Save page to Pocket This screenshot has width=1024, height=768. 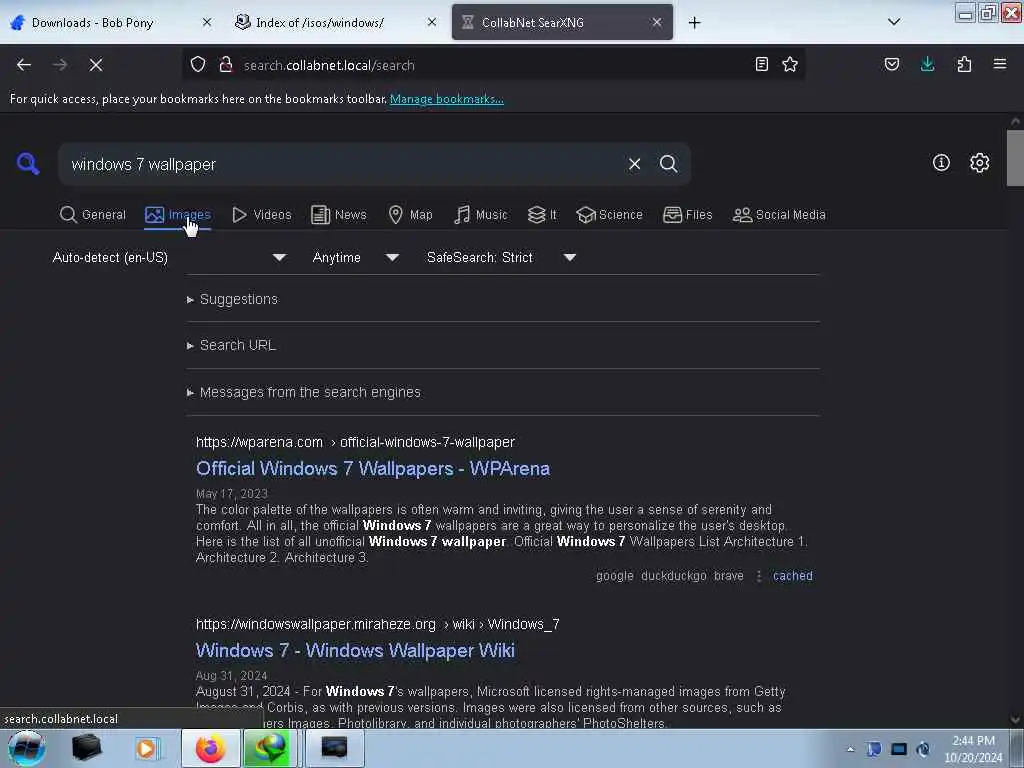coord(892,65)
